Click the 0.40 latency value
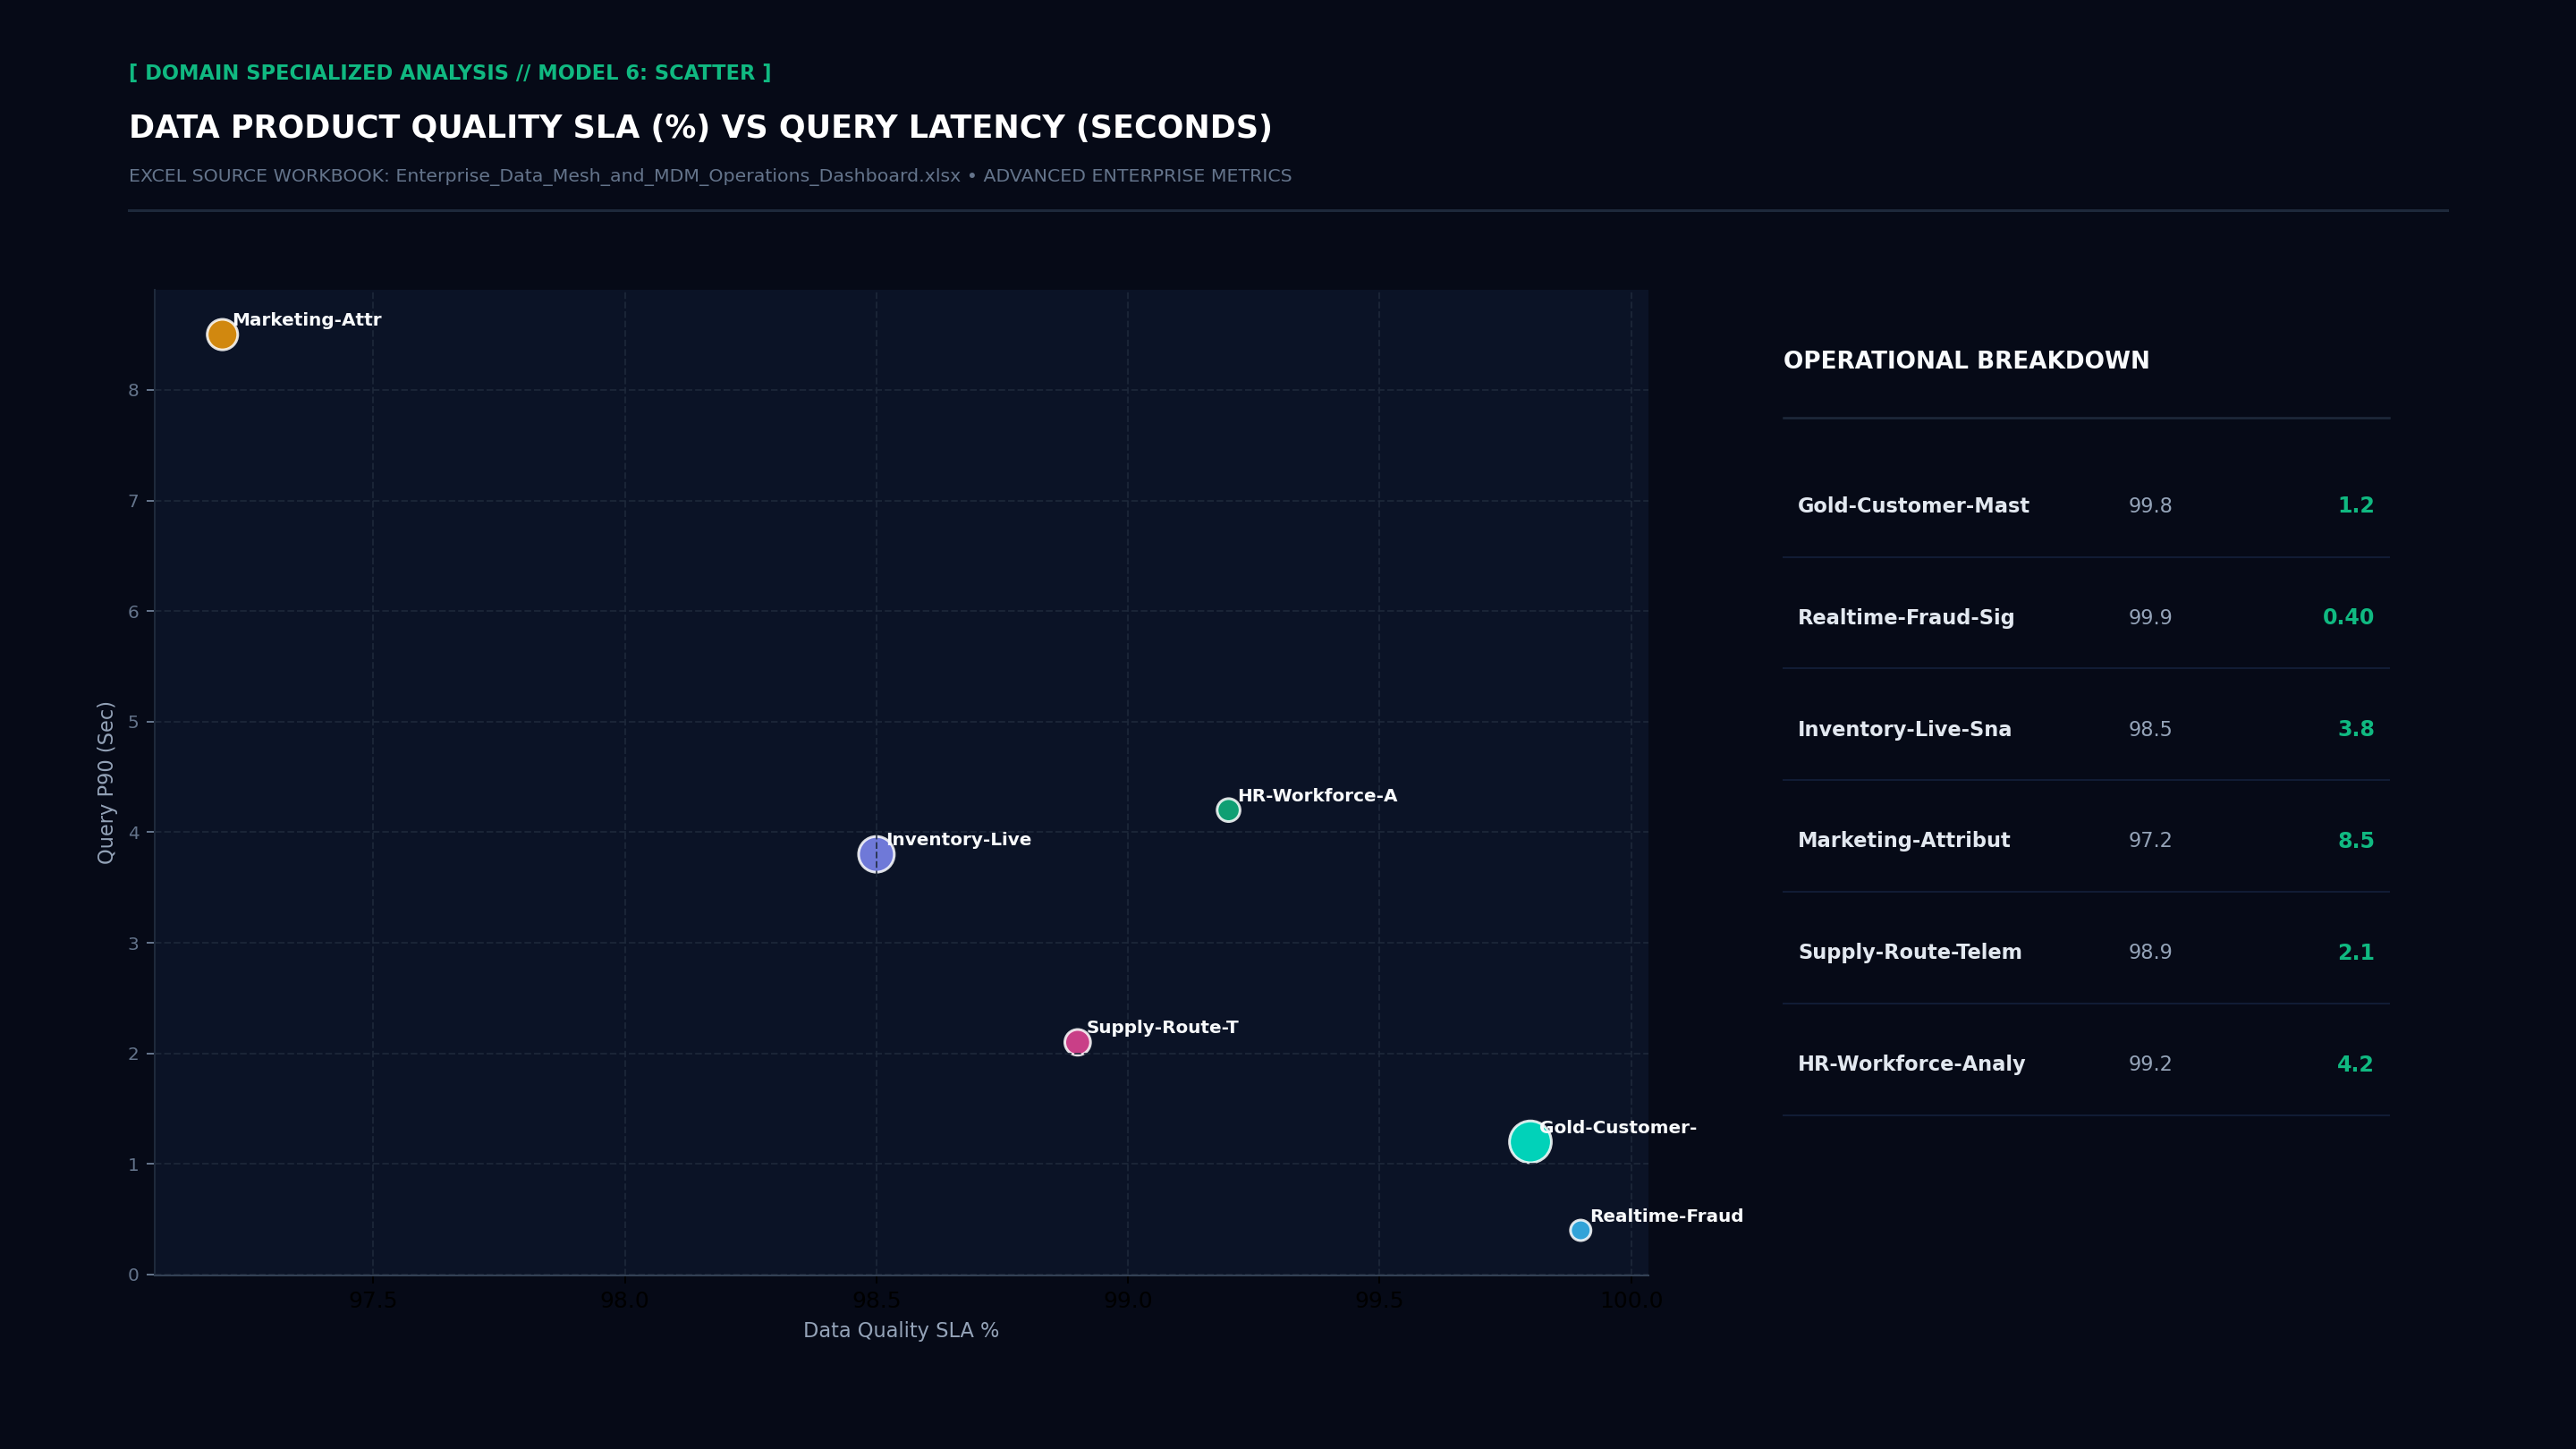 [2347, 618]
